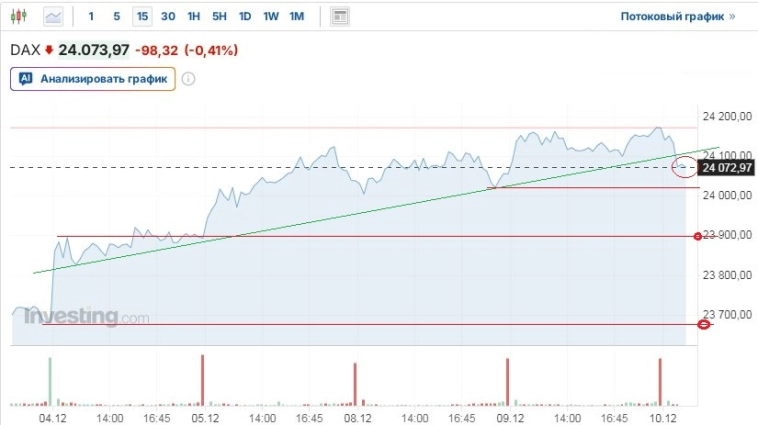Viewport: 758px width, 425px height.
Task: Select the 5-minute timeframe
Action: coord(117,16)
